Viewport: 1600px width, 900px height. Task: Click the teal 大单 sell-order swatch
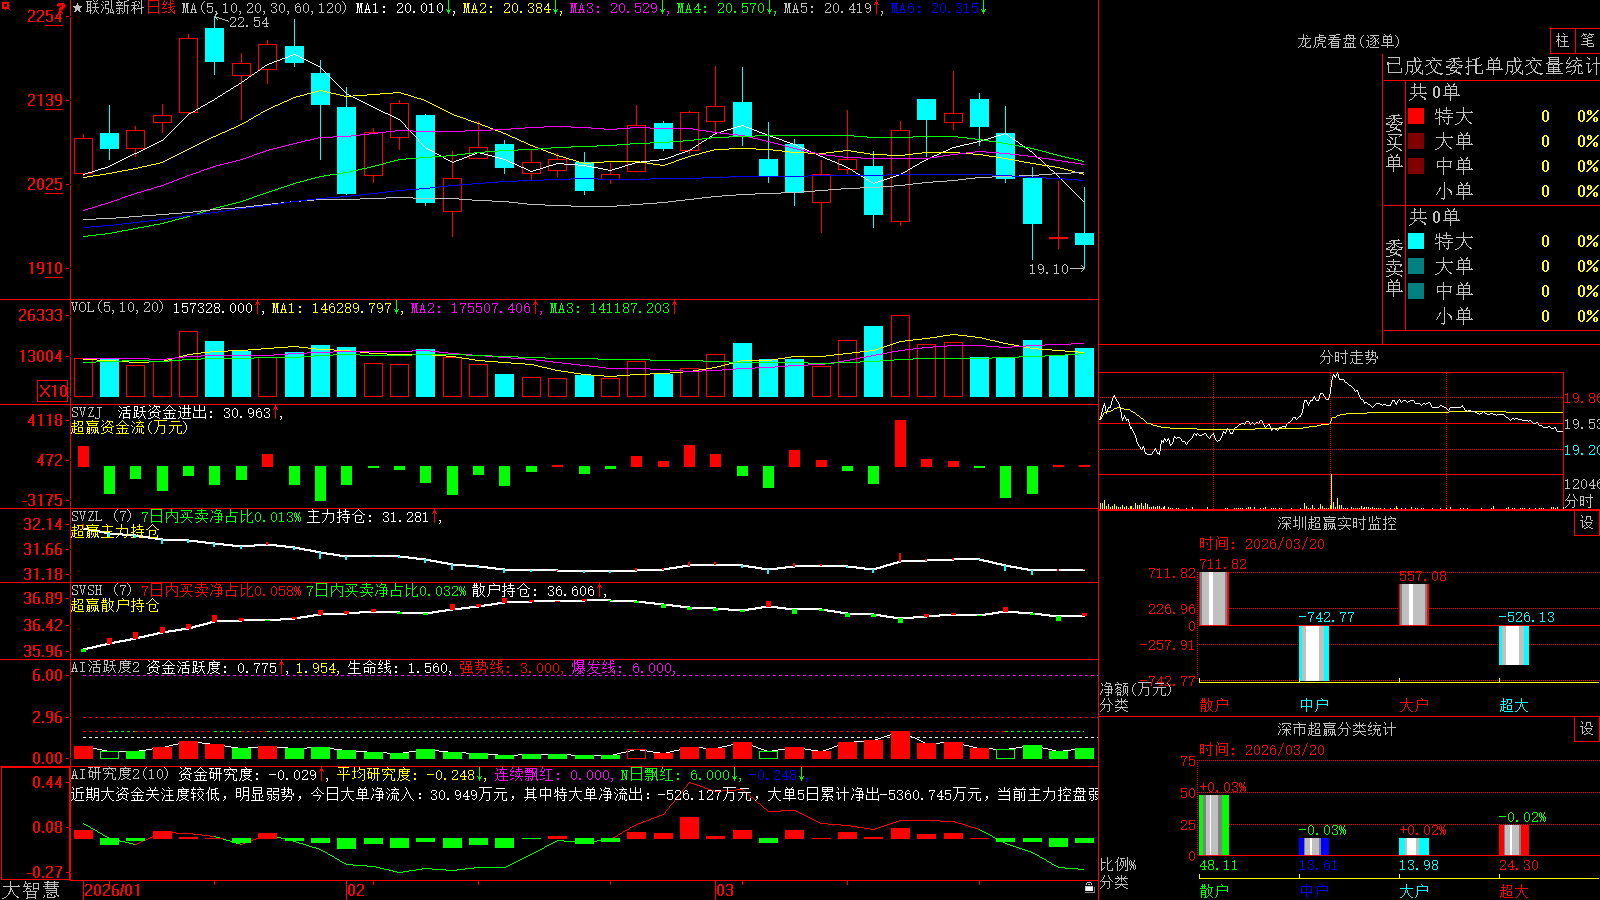coord(1416,266)
